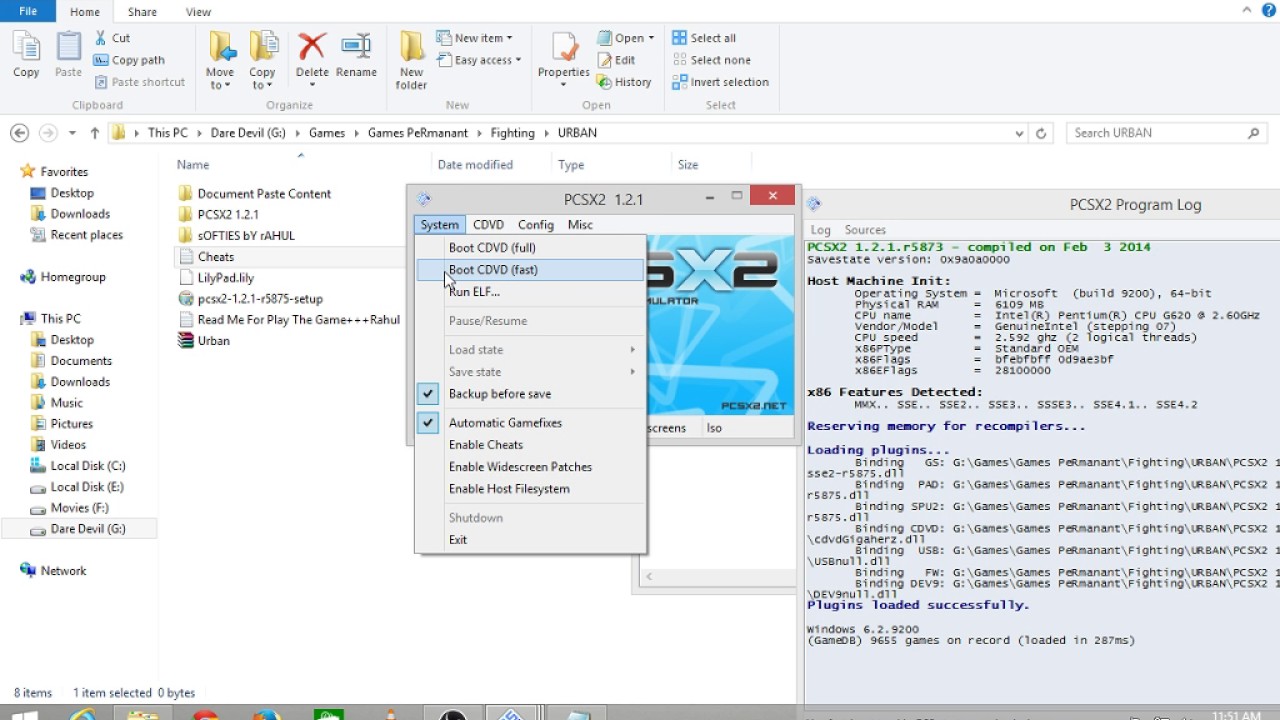Click the Cut scissors command
Screen dimensions: 1280x720
112,38
